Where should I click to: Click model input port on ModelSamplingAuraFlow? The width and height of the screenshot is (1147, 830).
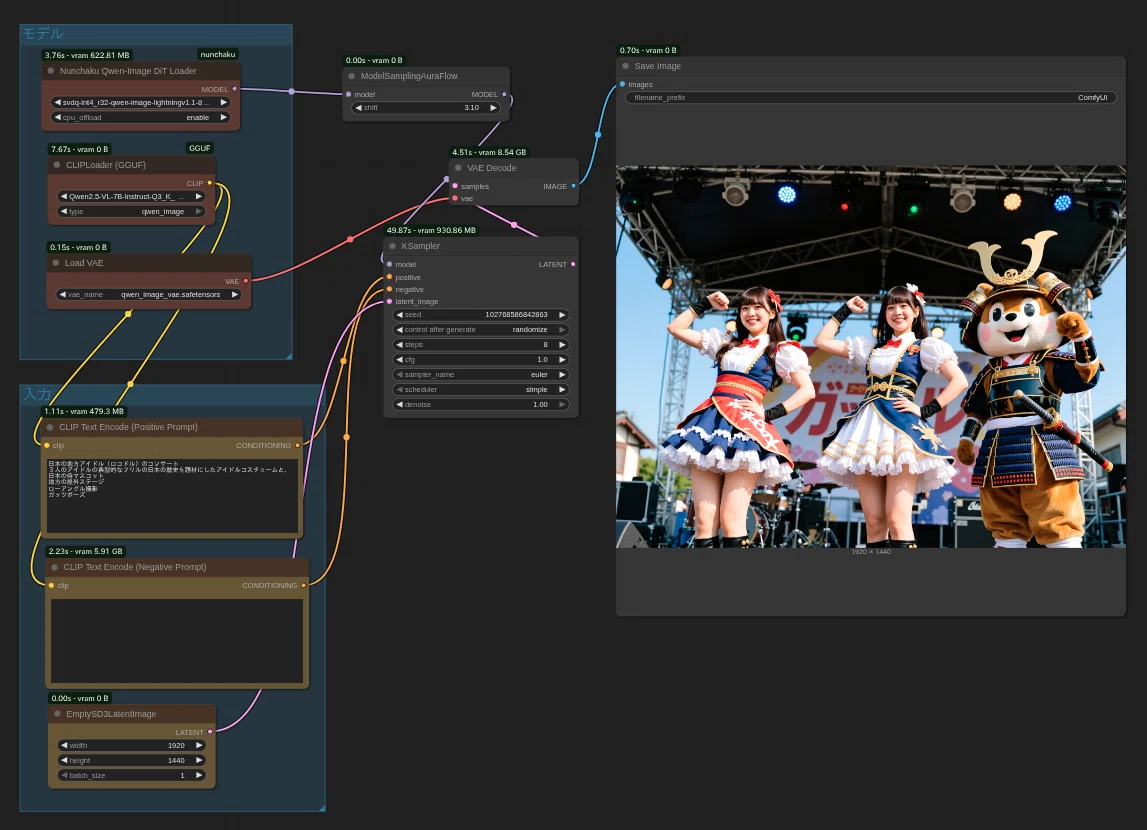348,94
